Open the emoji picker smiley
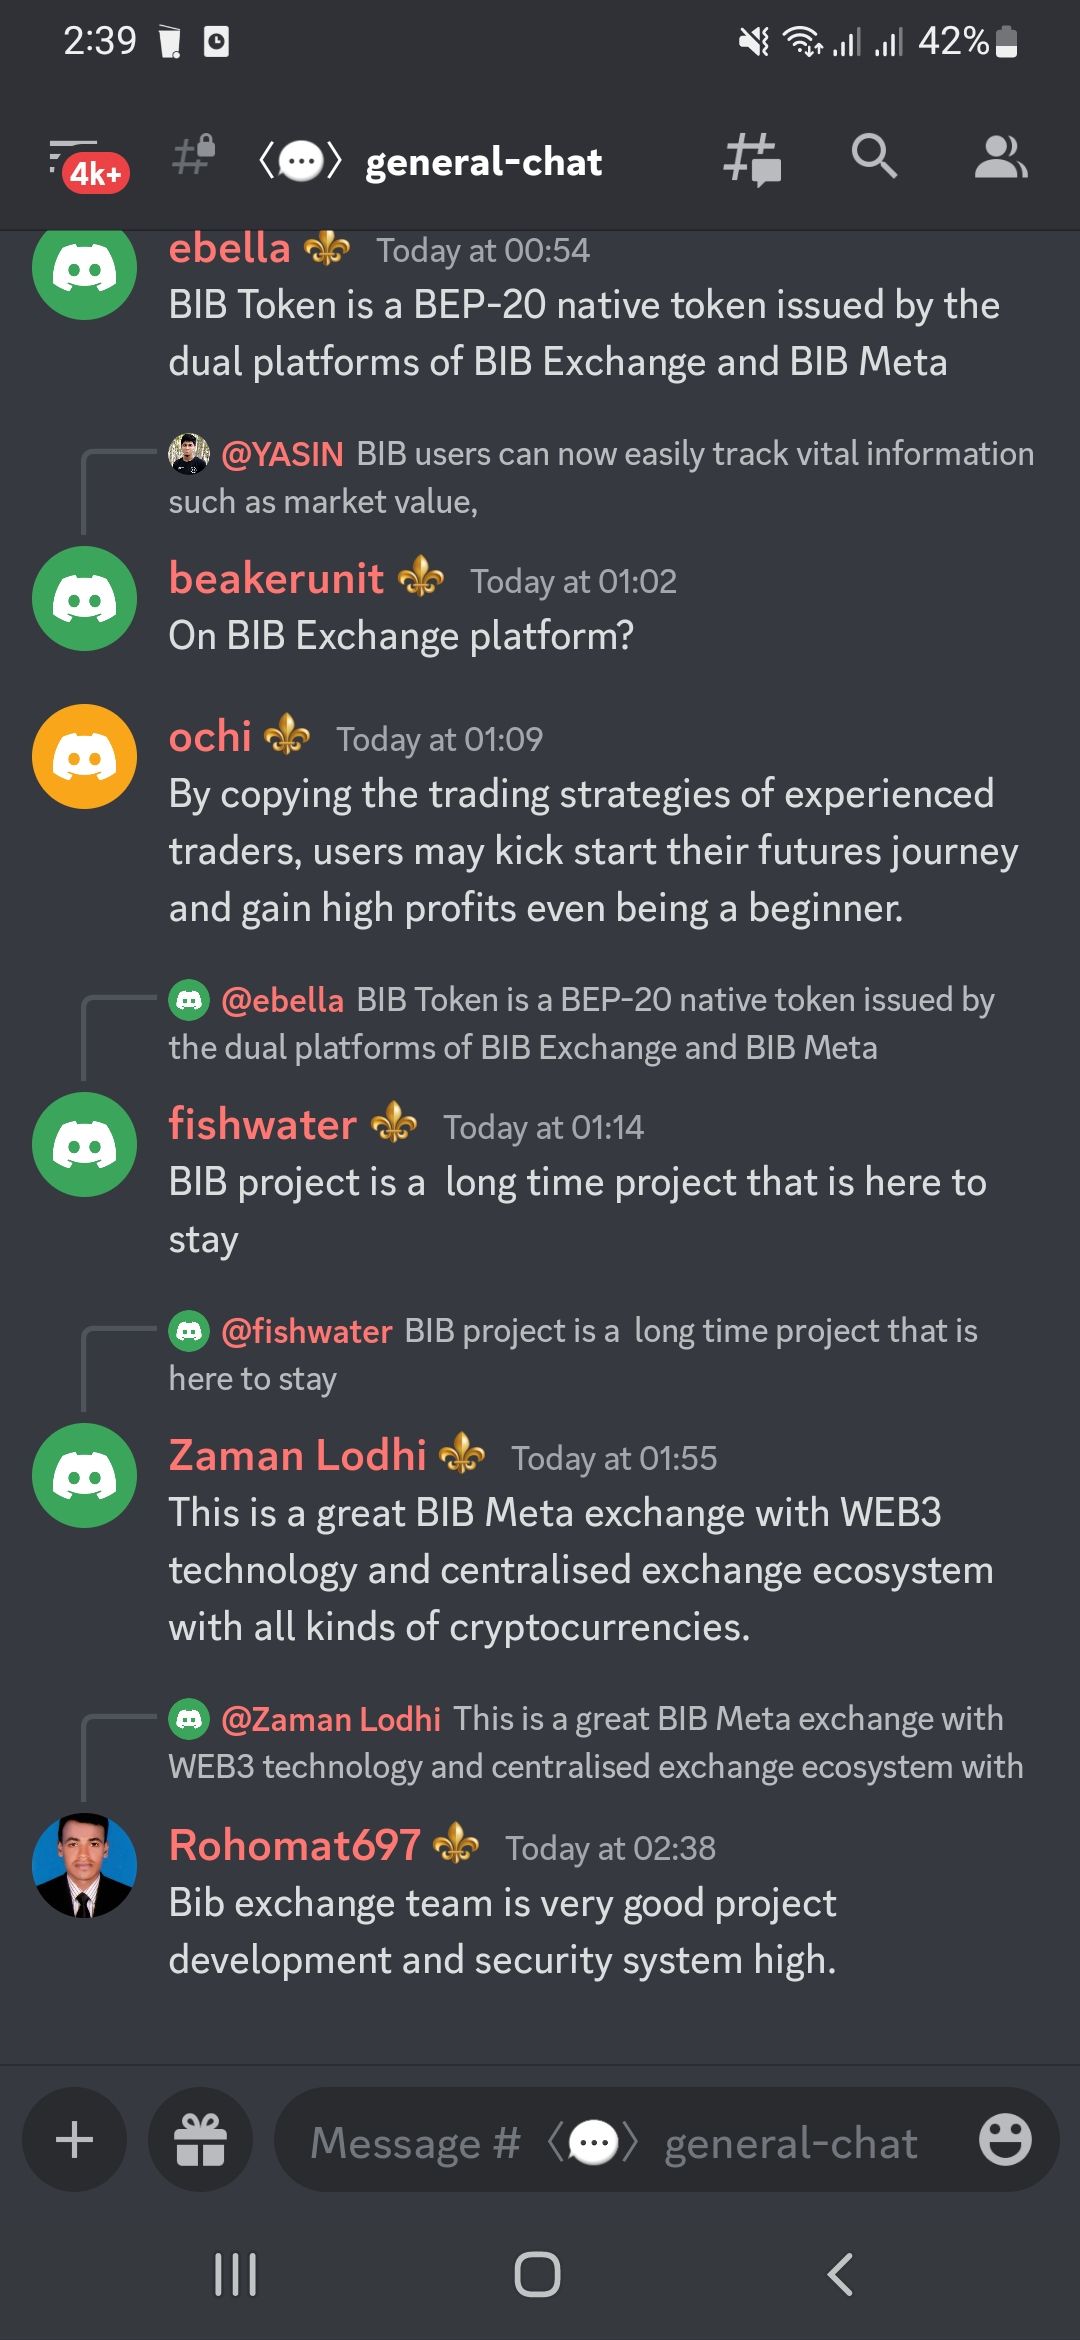The image size is (1080, 2340). (1004, 2139)
